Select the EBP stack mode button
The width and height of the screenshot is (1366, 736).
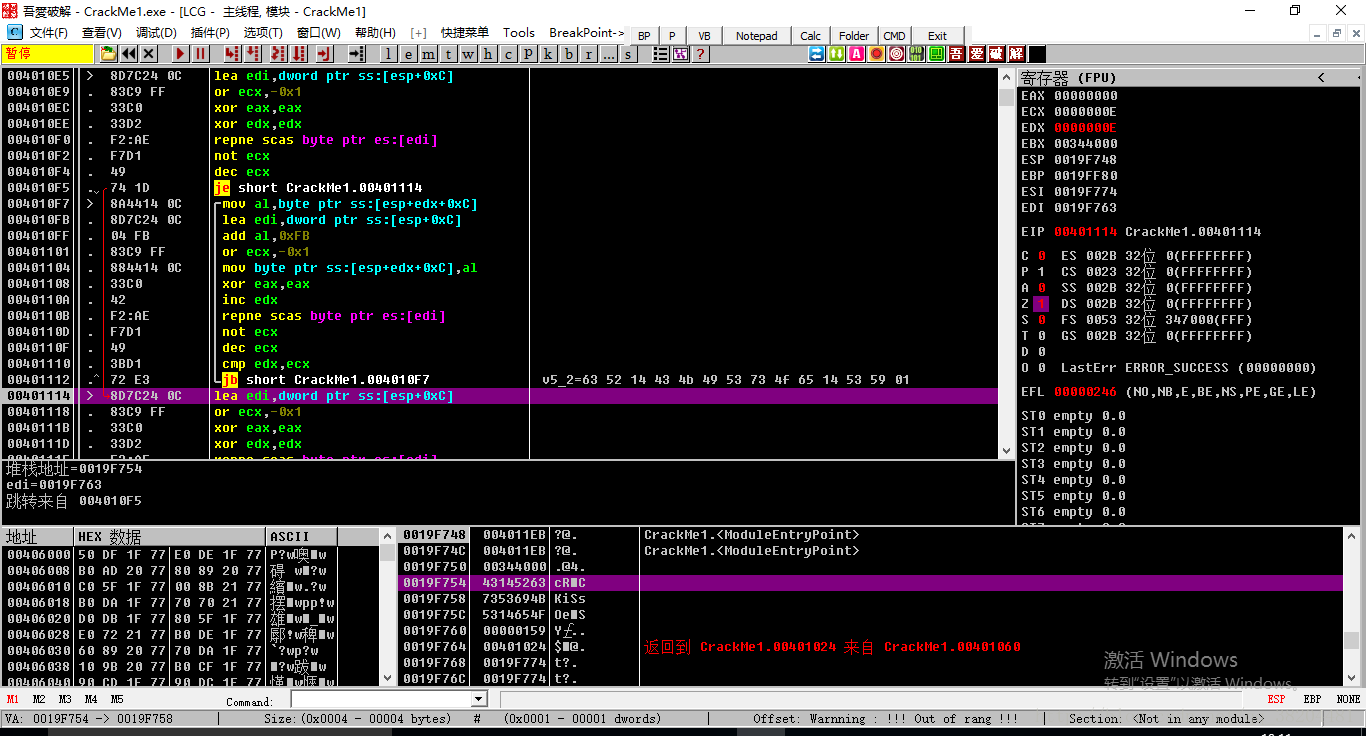coord(1313,699)
